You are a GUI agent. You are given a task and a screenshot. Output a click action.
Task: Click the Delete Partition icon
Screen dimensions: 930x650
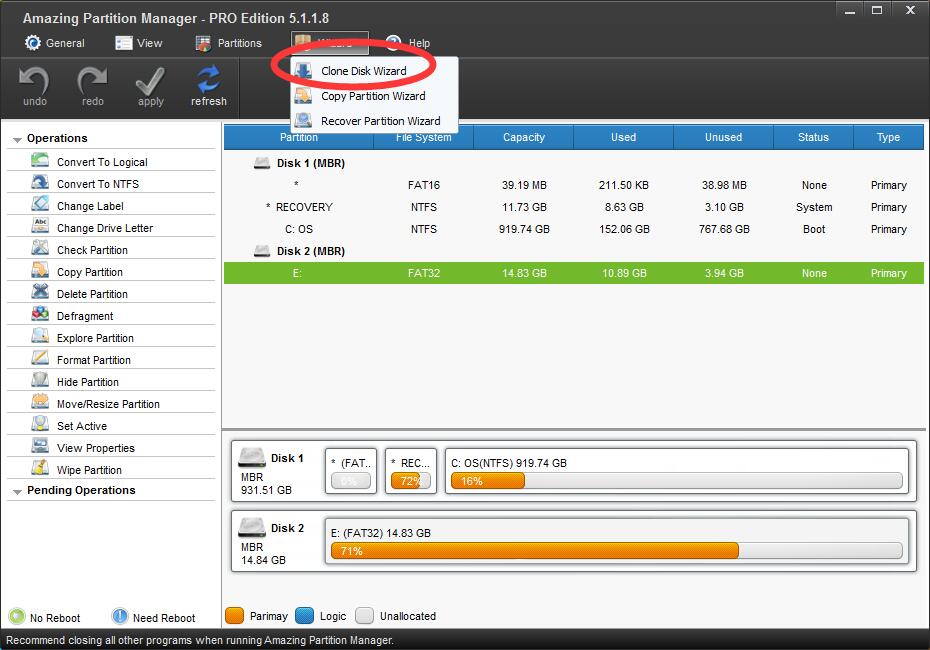coord(40,292)
